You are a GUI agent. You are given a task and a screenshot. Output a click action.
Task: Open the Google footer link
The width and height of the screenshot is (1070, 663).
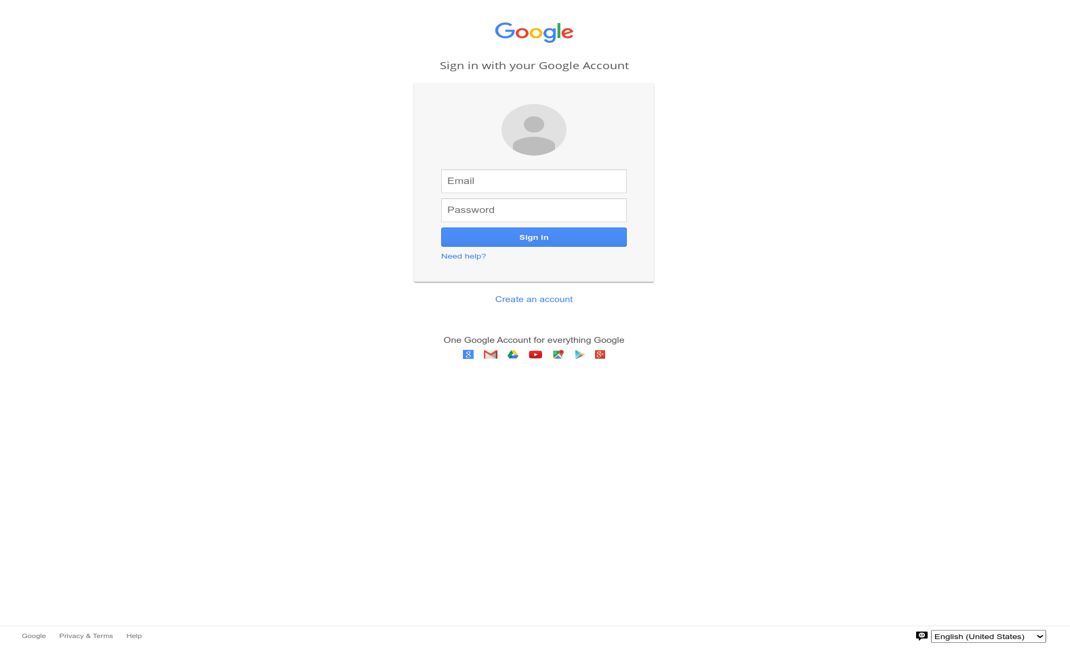tap(33, 636)
